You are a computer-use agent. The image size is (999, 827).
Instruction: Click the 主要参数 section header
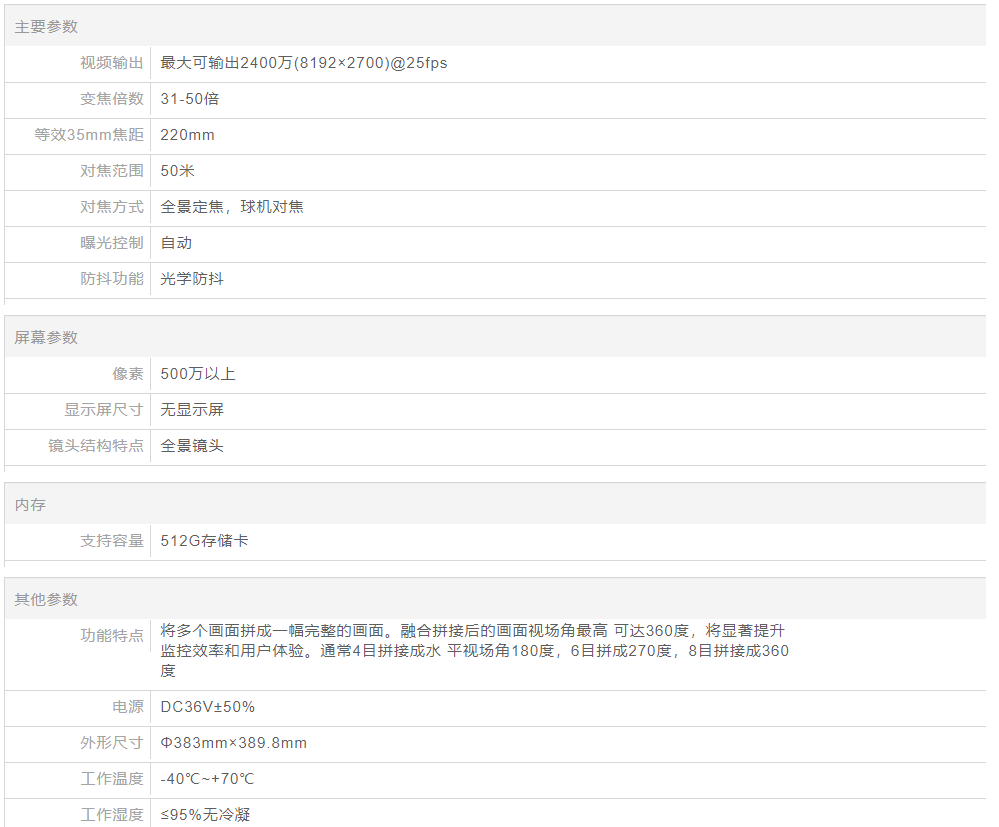(x=46, y=27)
